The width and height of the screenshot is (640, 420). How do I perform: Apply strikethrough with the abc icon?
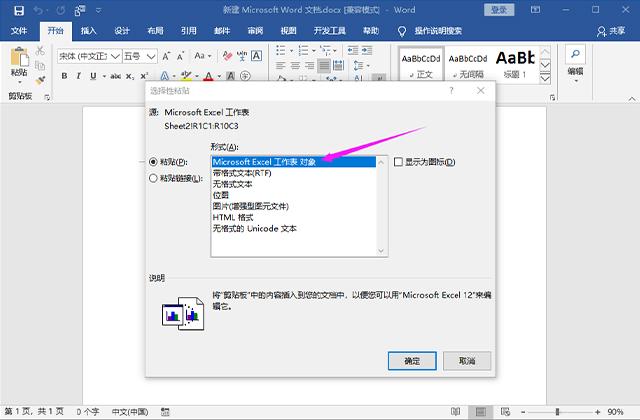(x=116, y=76)
